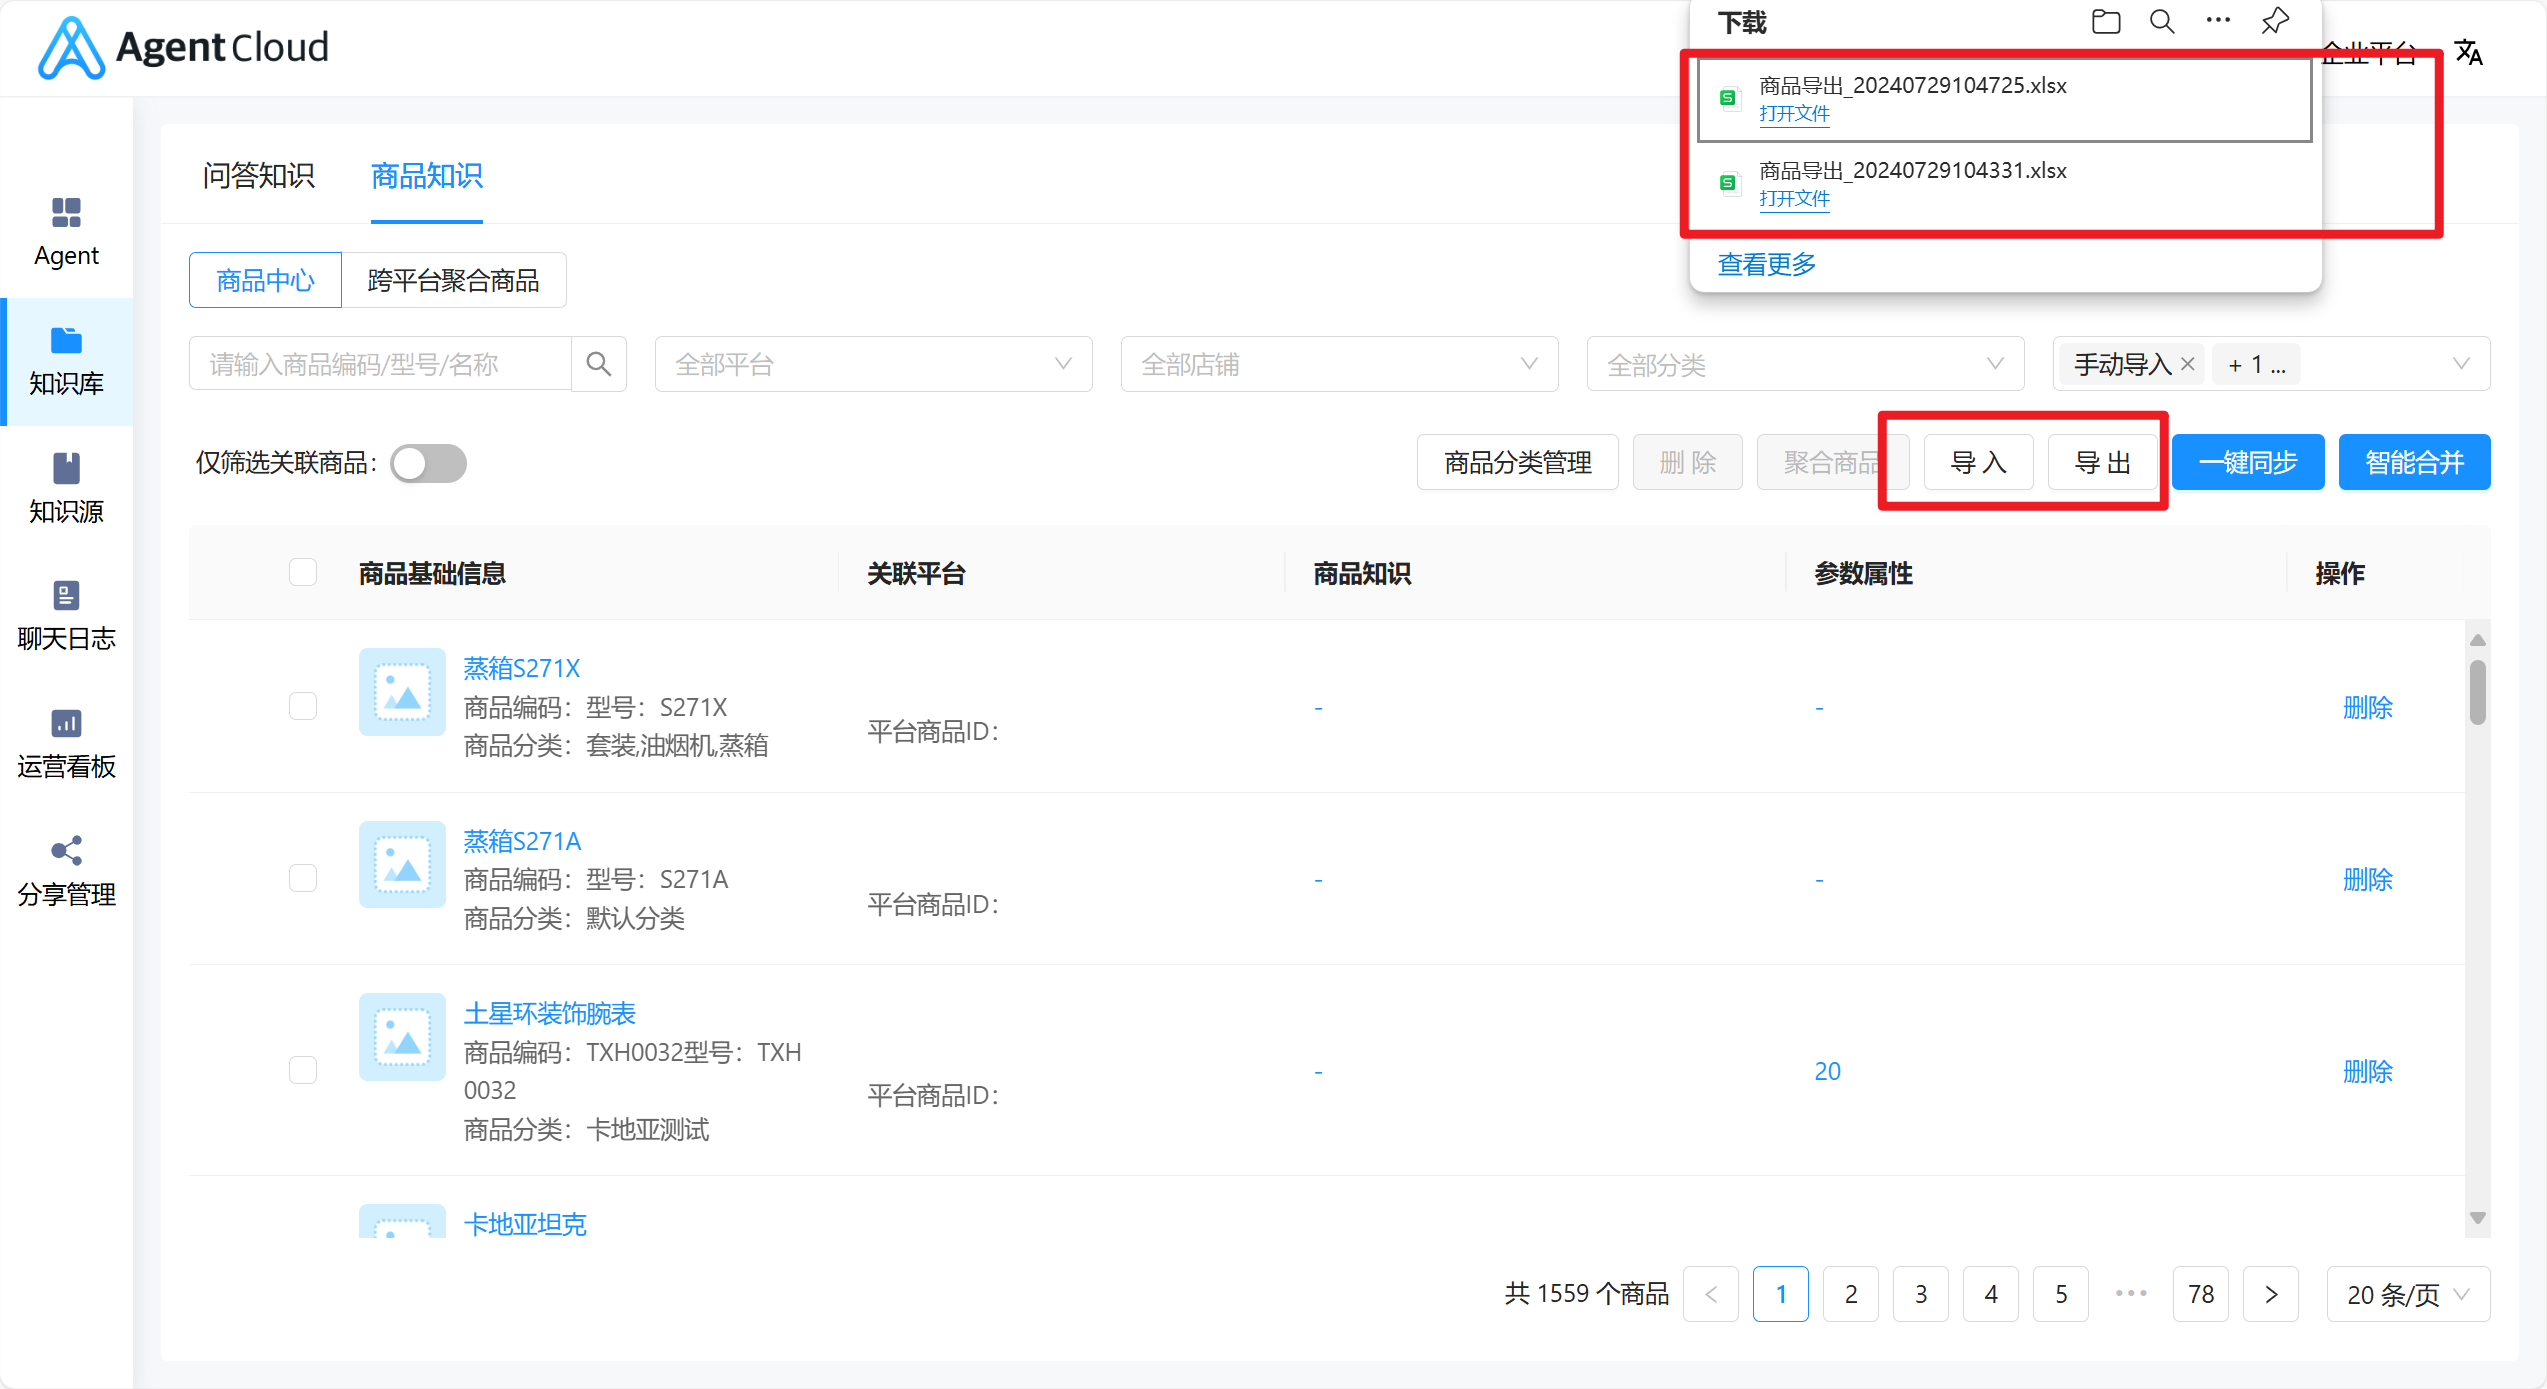The width and height of the screenshot is (2547, 1389).
Task: Click the 导出 button
Action: coord(2103,462)
